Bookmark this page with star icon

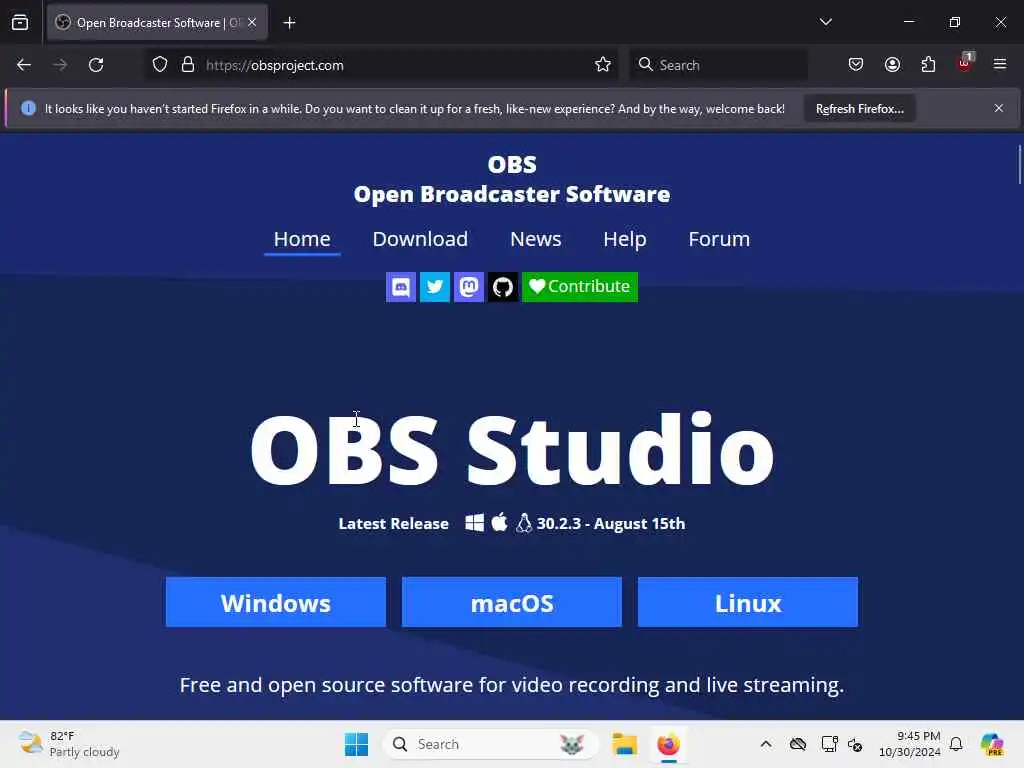[x=603, y=65]
